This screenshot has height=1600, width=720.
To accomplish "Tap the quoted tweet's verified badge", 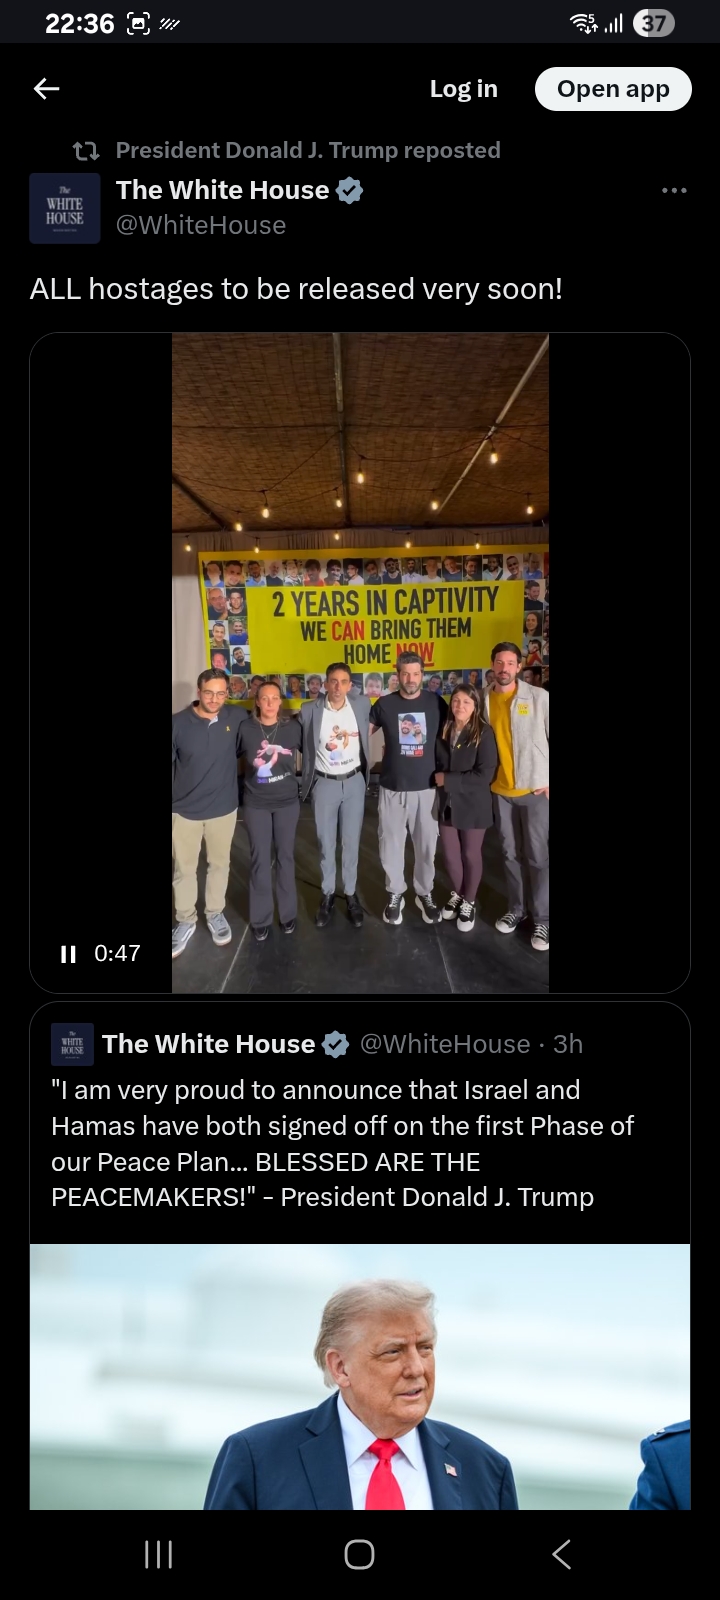I will coord(335,1045).
